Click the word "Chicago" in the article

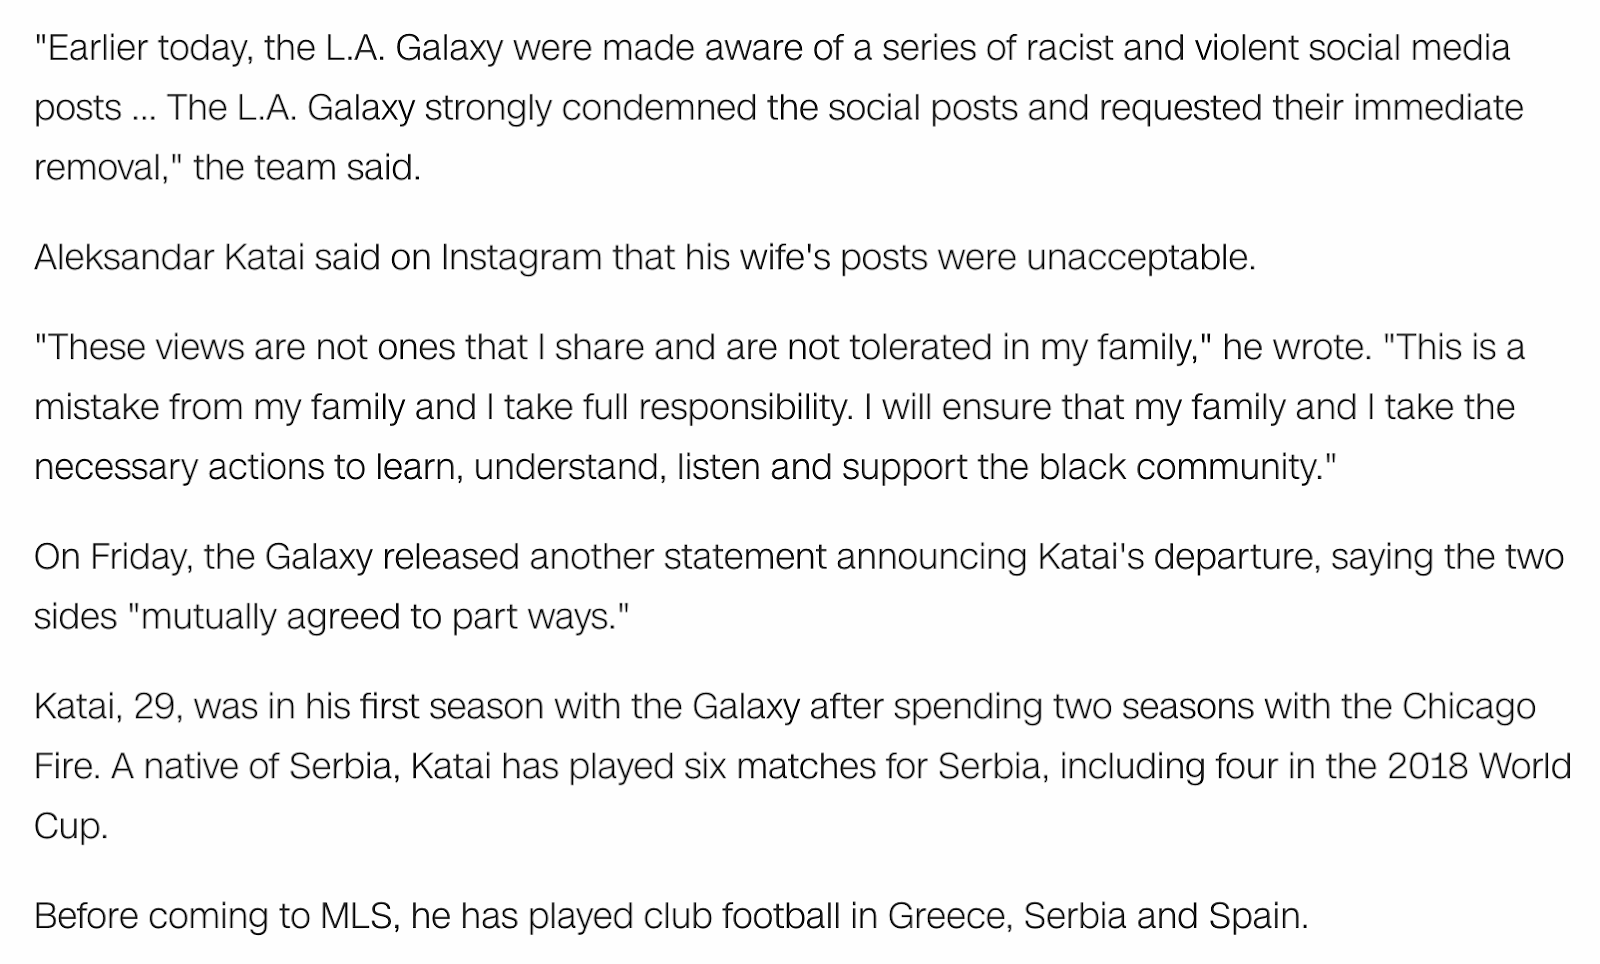1468,706
